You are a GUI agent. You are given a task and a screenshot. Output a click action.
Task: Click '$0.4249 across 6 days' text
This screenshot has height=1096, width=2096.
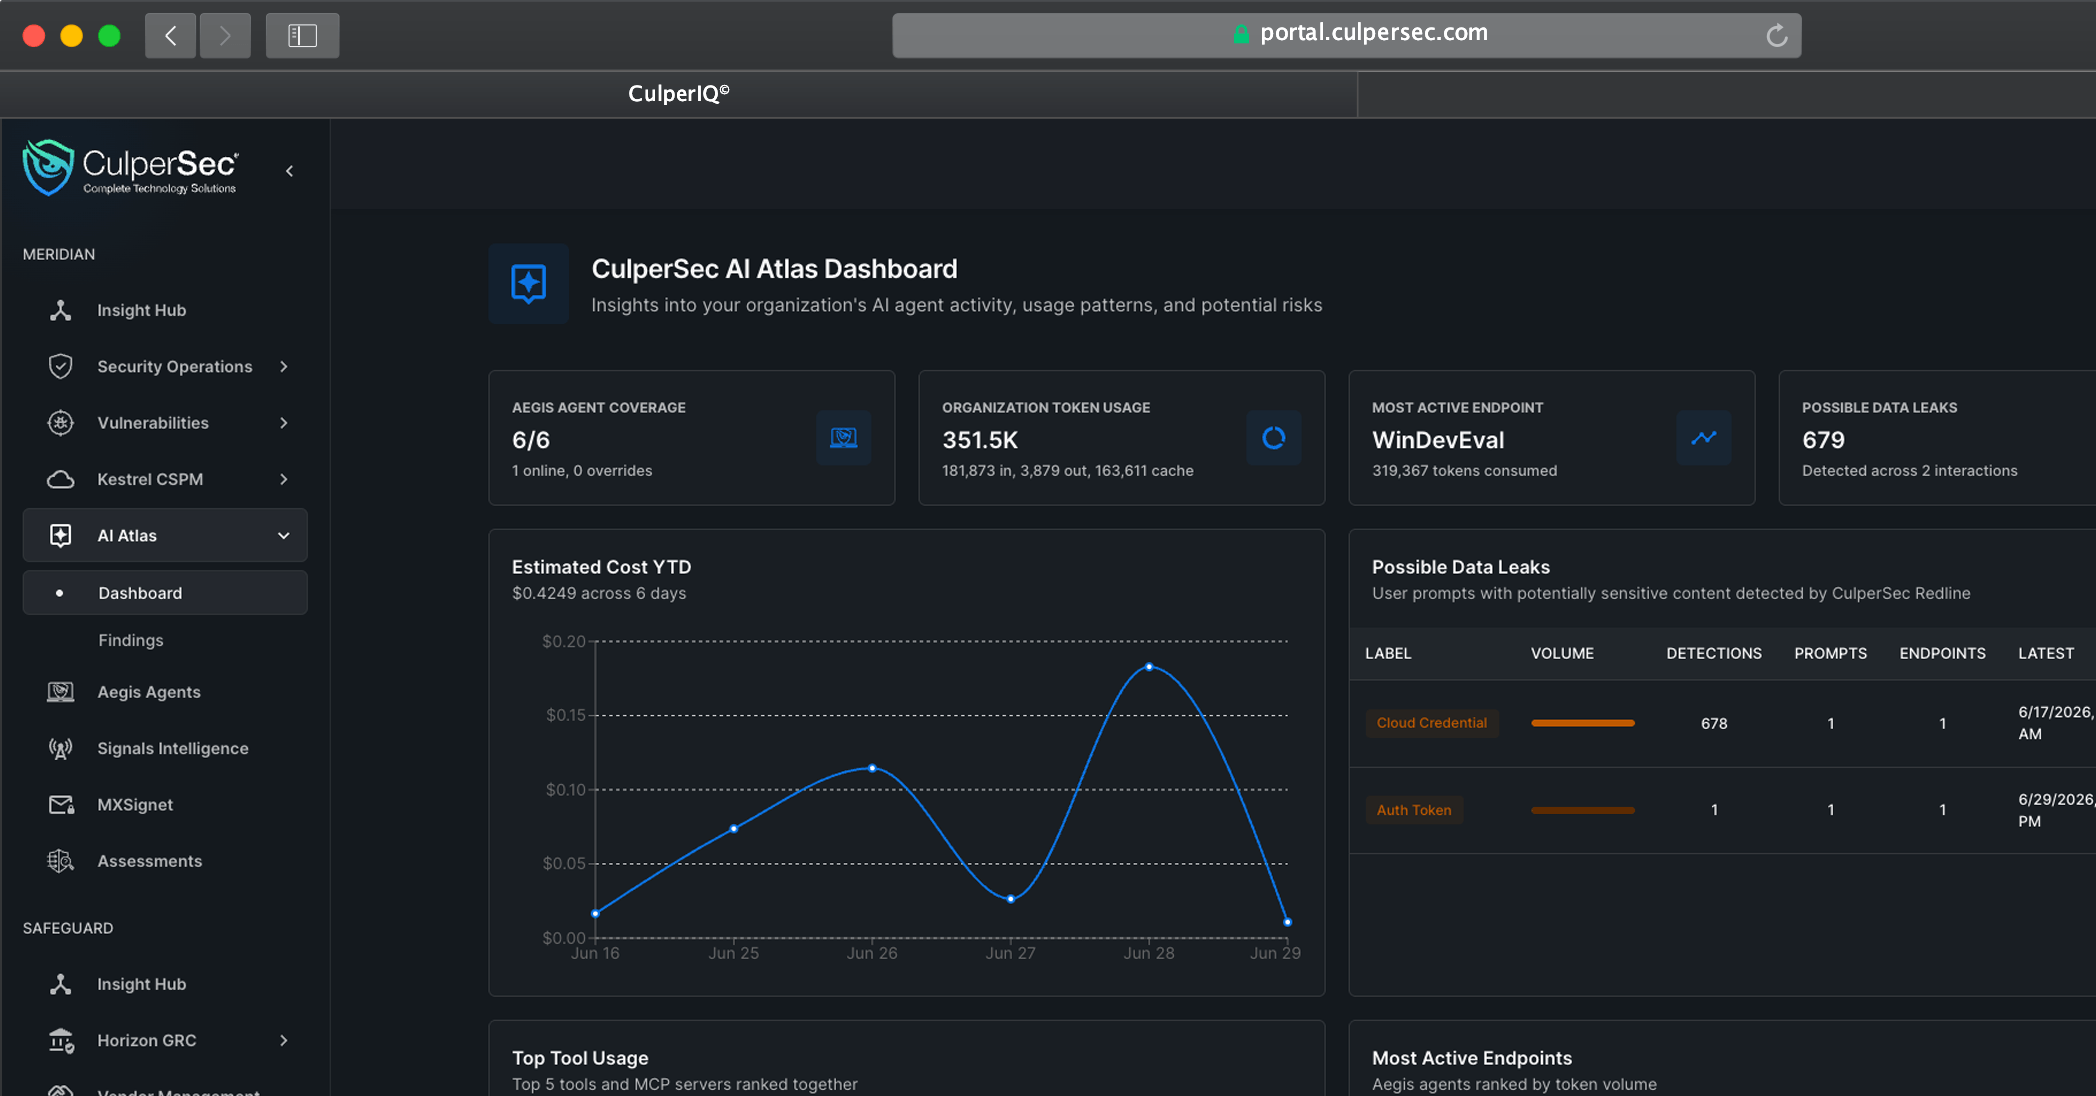coord(599,593)
